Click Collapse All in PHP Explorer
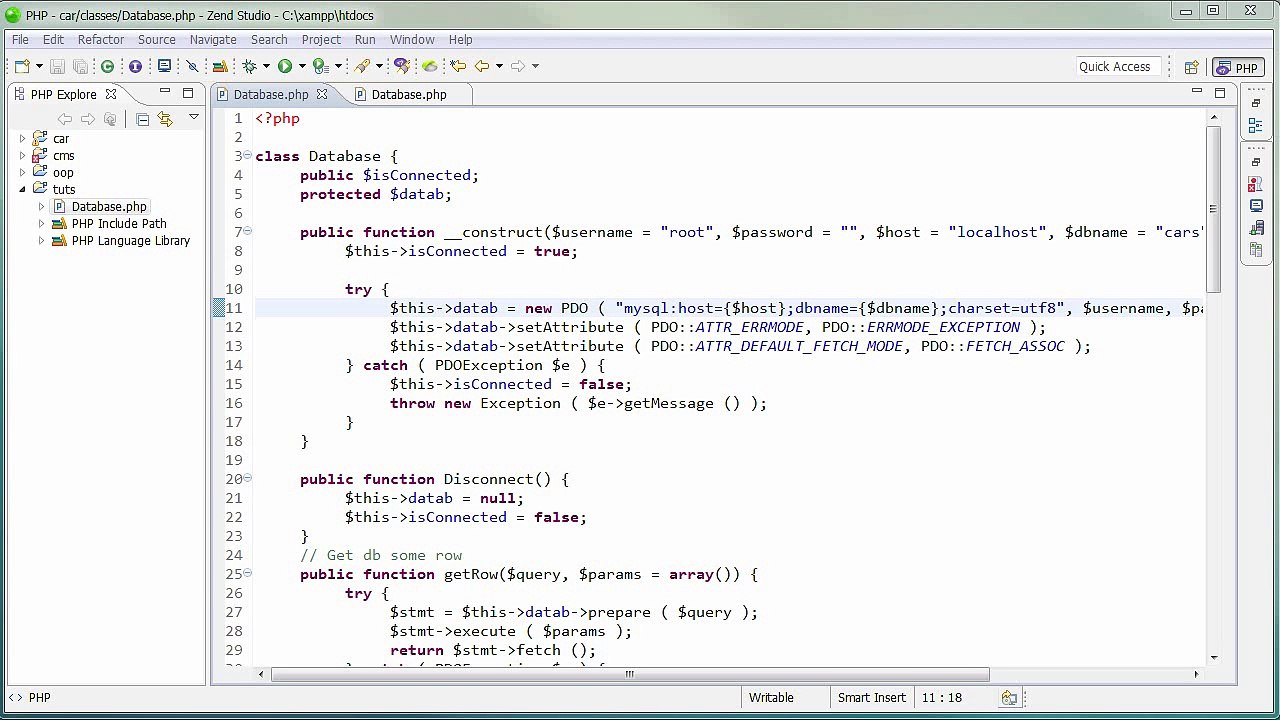 [142, 119]
